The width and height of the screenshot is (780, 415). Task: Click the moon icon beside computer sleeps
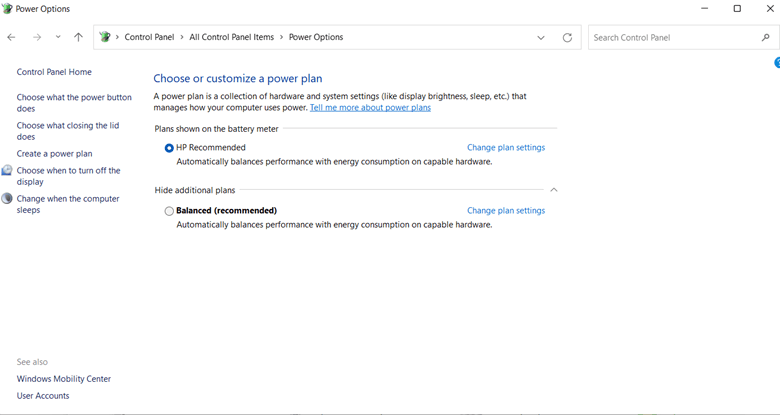click(x=7, y=199)
